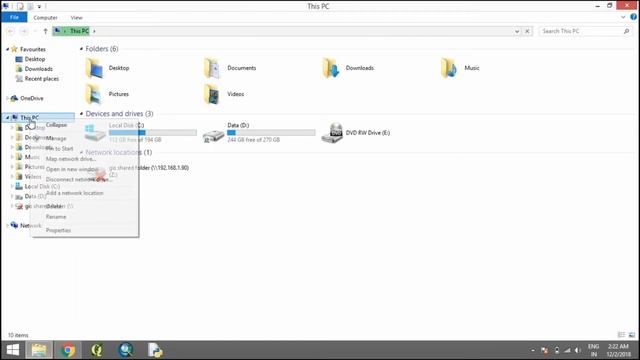This screenshot has height=360, width=640.
Task: Open the Action Center flag icon
Action: [544, 350]
